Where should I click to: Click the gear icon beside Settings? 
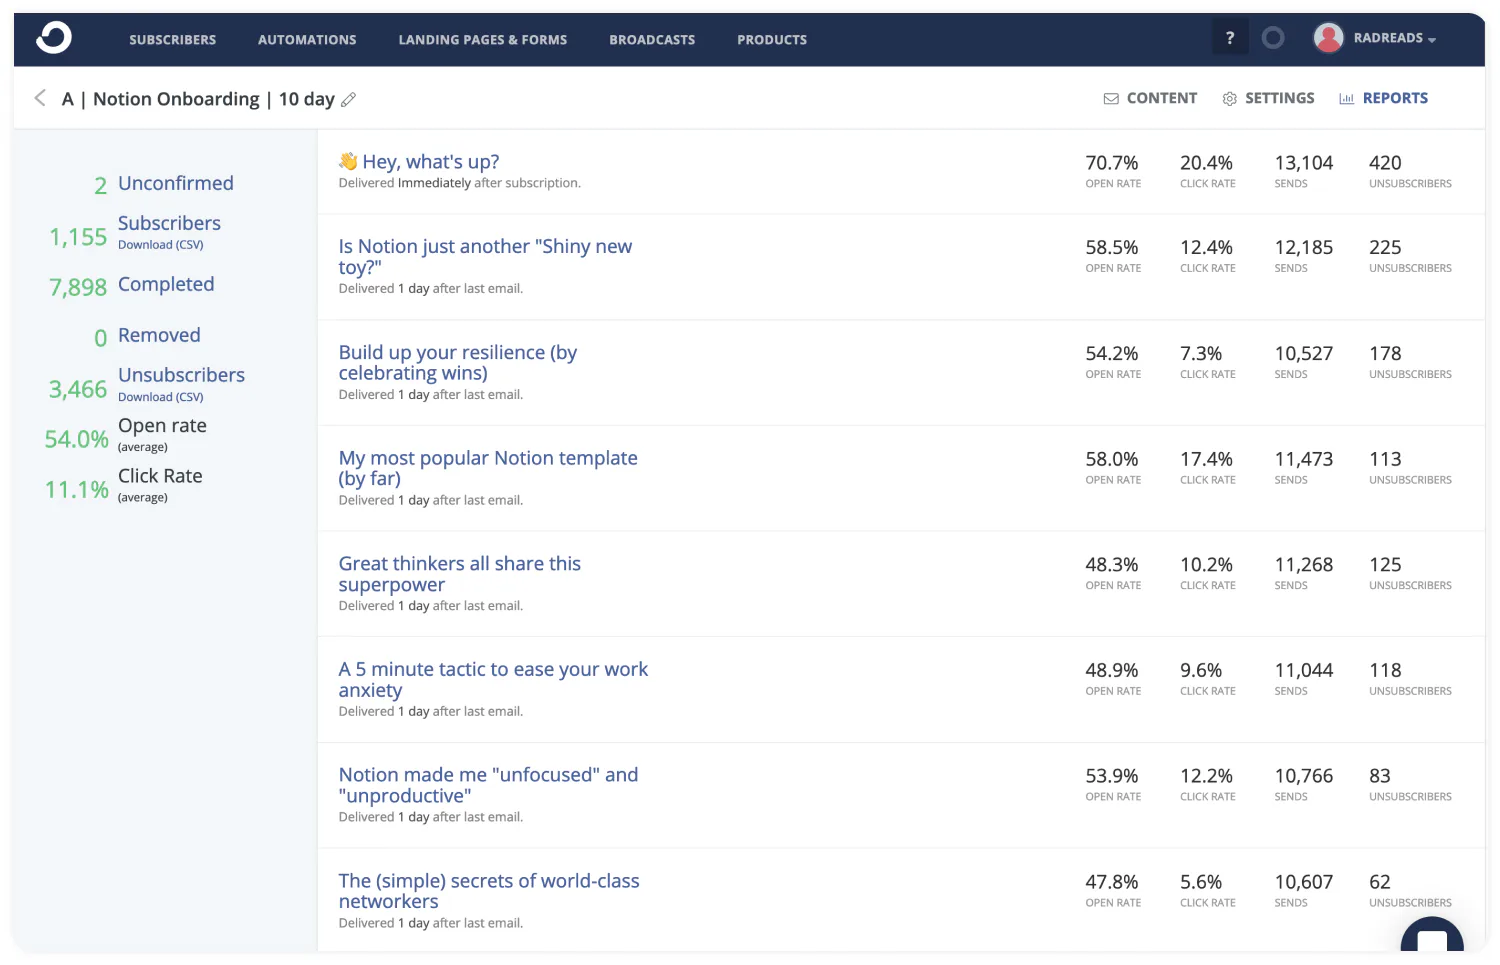(1230, 98)
